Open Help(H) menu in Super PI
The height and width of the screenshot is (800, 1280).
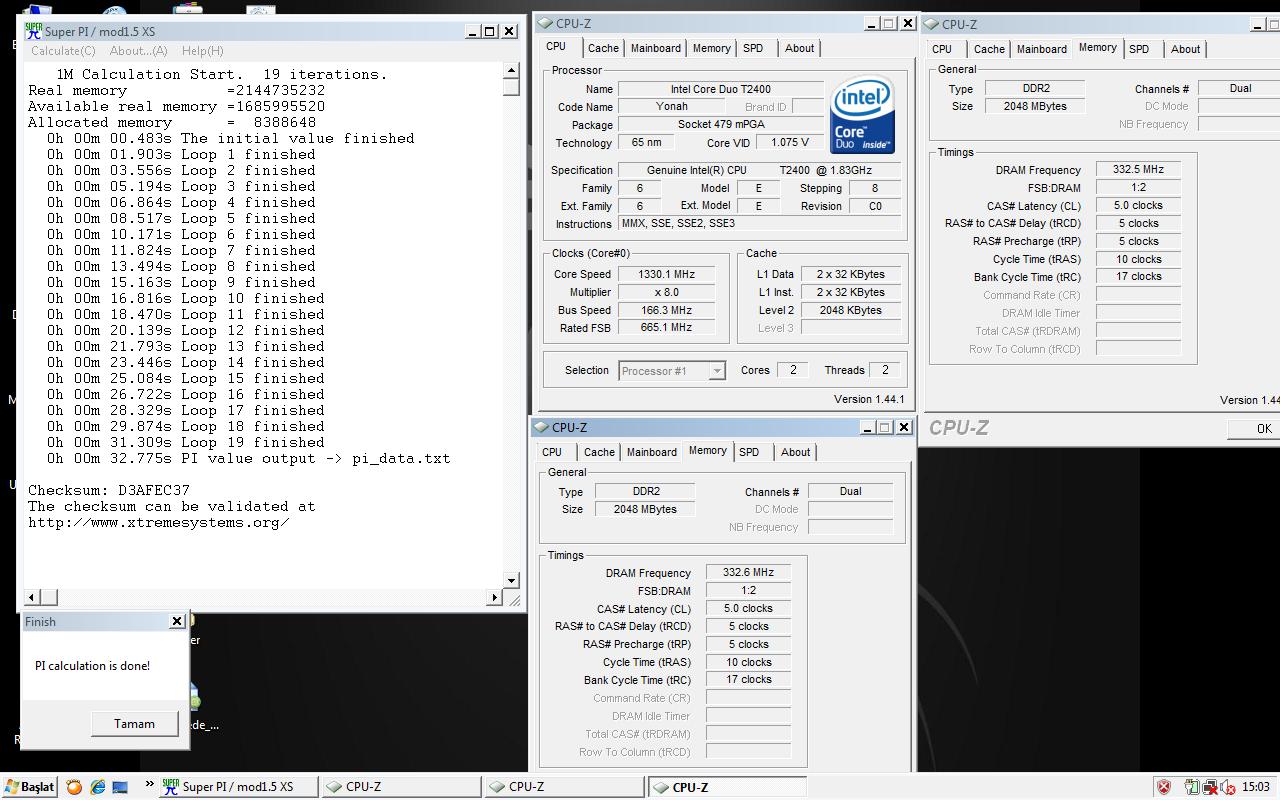(x=202, y=50)
